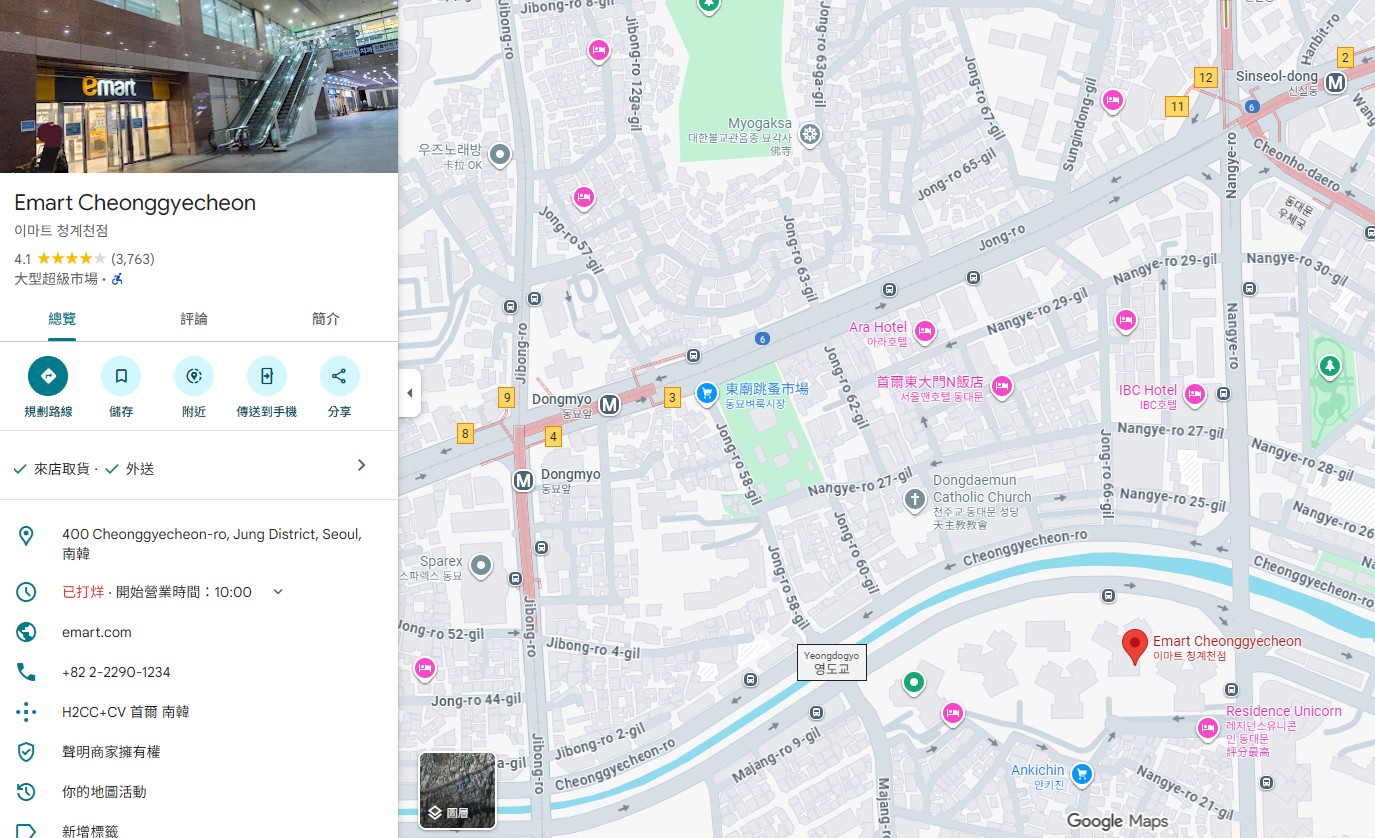This screenshot has height=838, width=1375.
Task: Click the 分享 share icon
Action: click(x=339, y=375)
